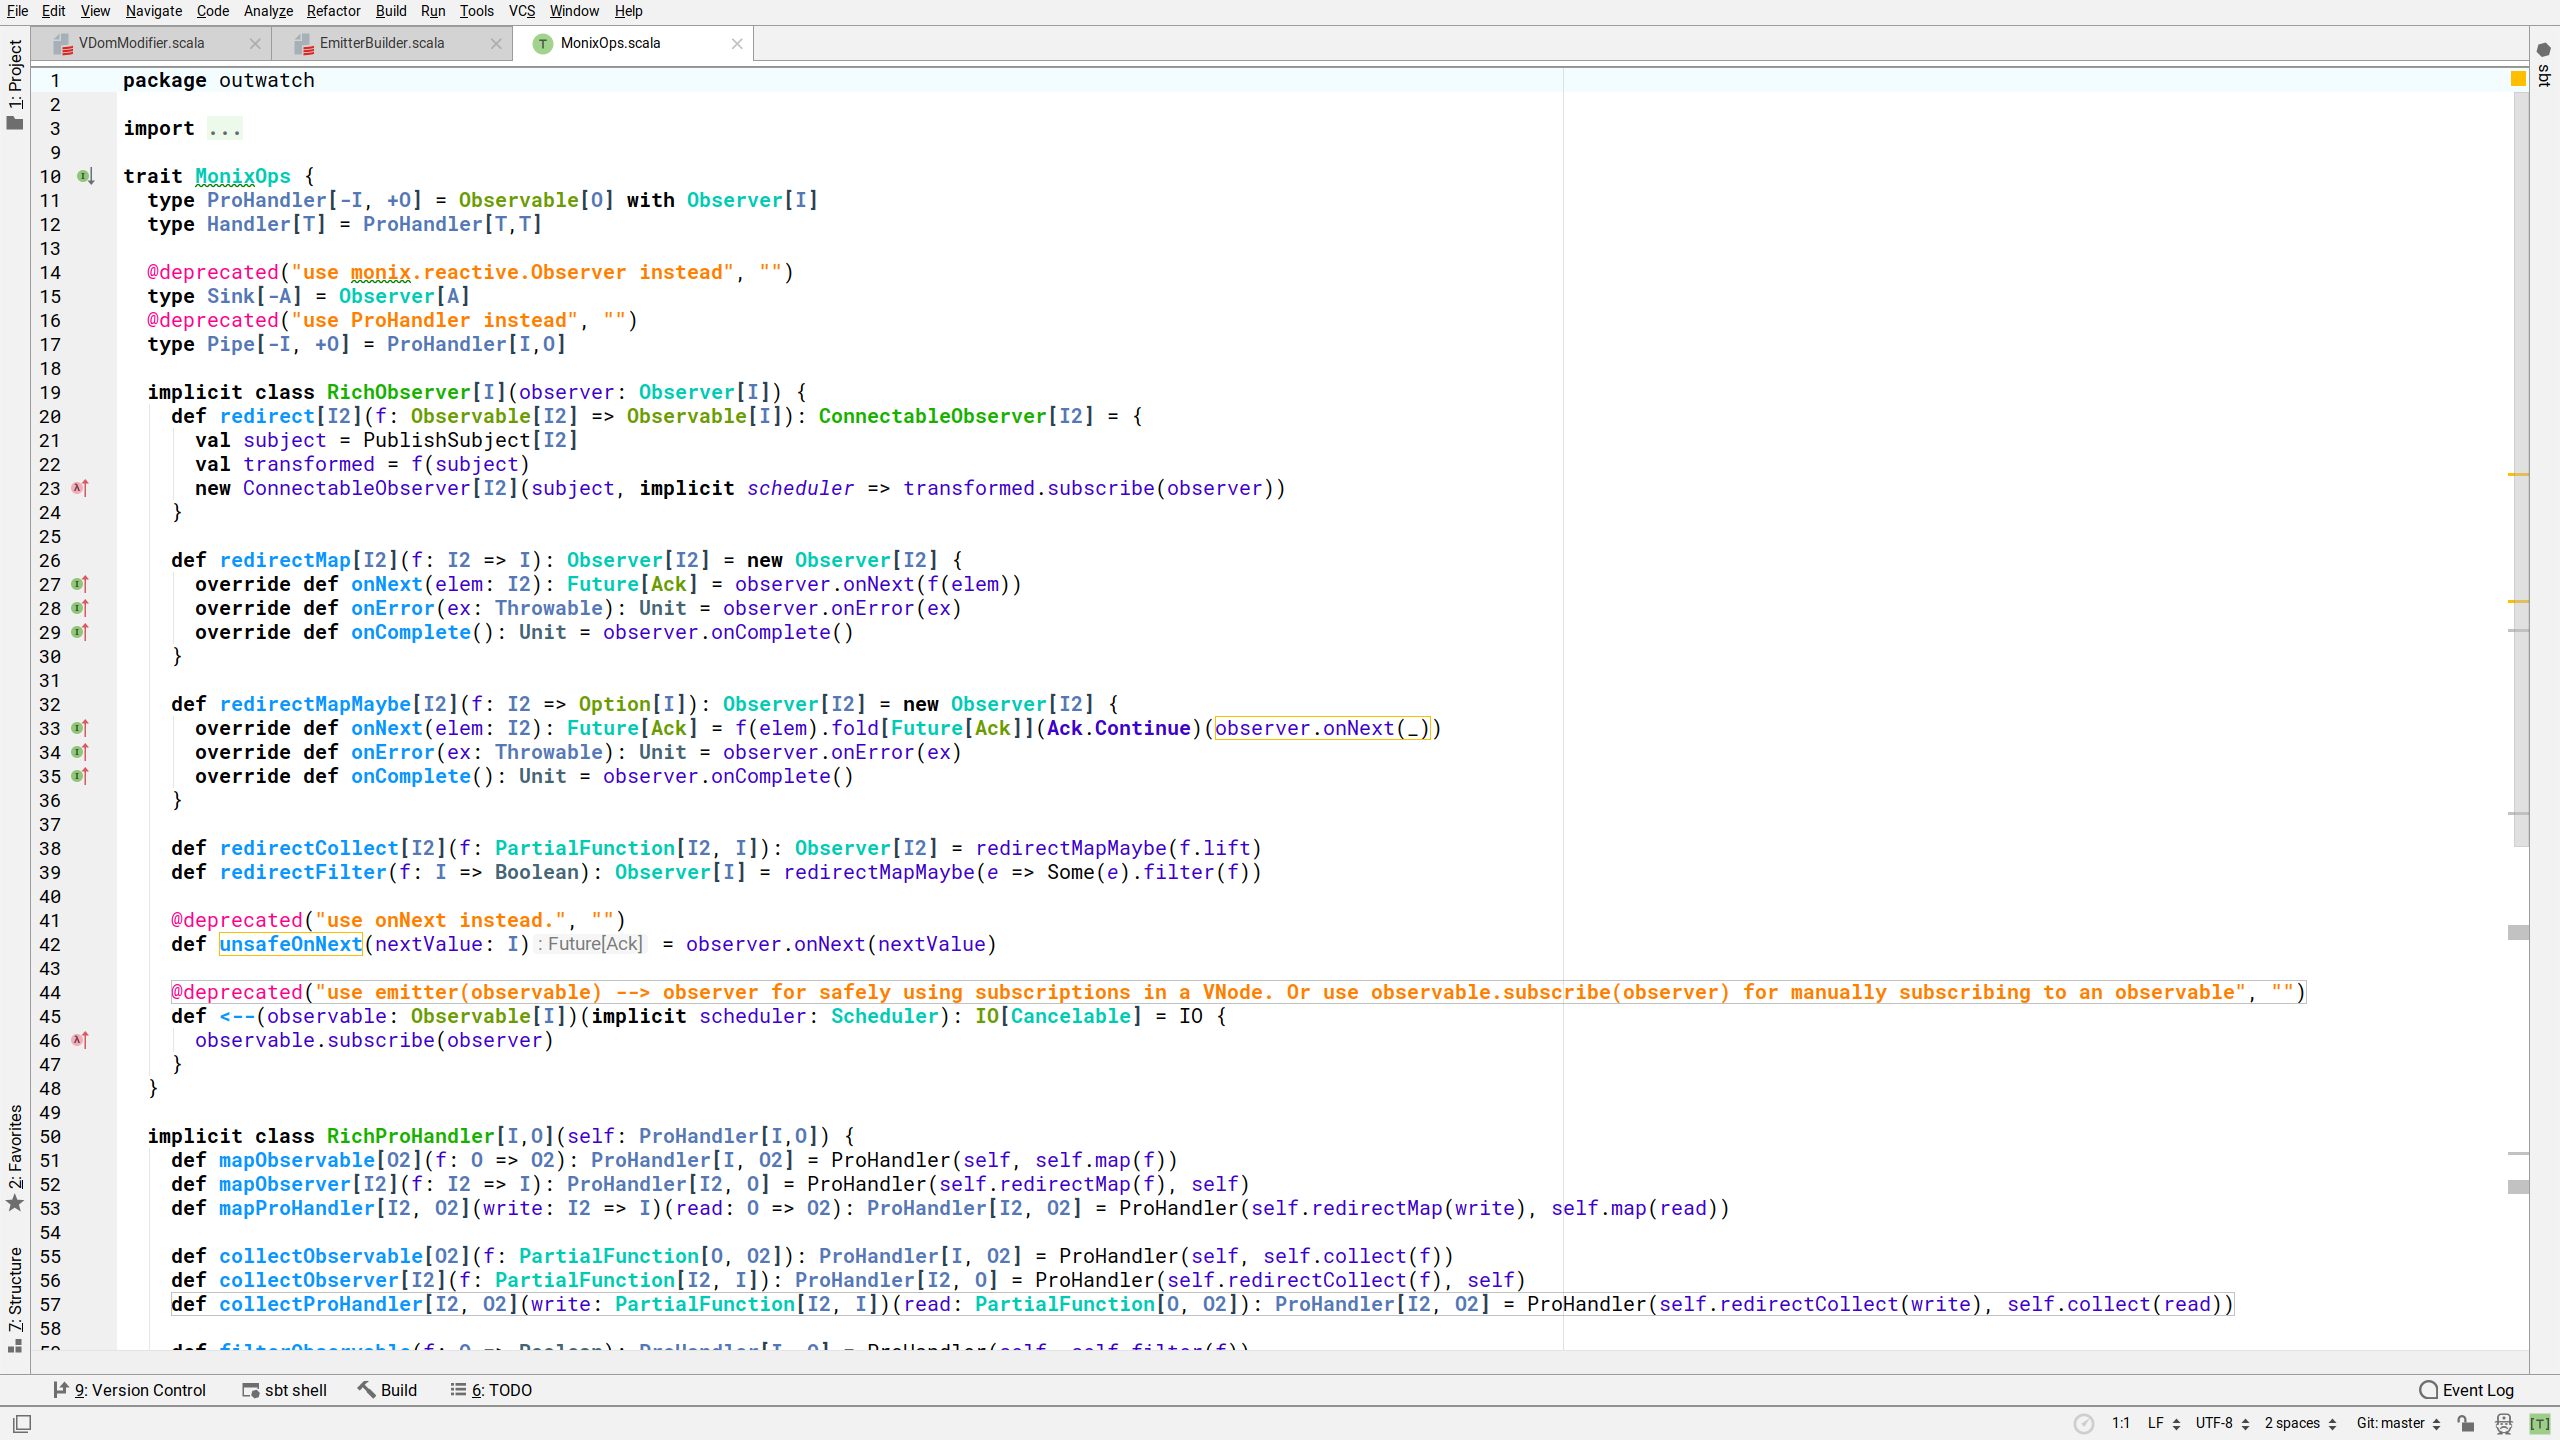Screen dimensions: 2560x1440
Task: Toggle tool window quick-access button at bottom-left
Action: (22, 1423)
